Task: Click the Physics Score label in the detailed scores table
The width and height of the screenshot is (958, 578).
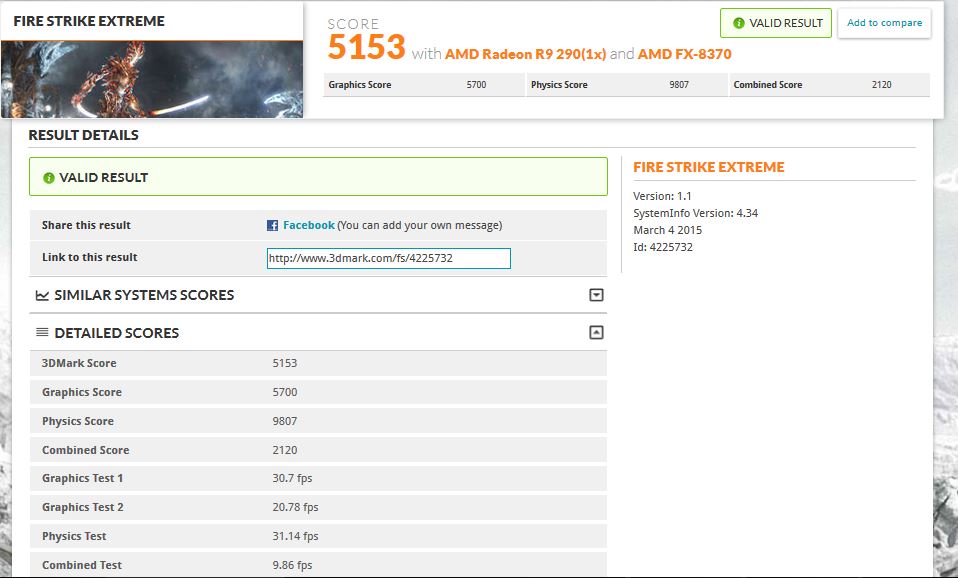Action: coord(78,421)
